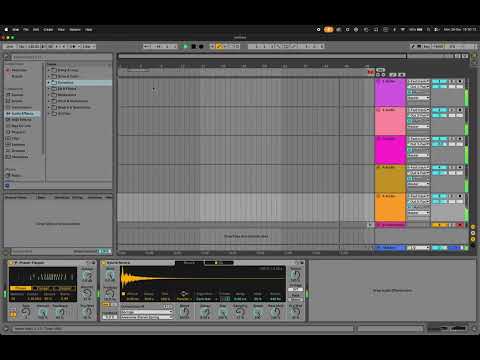This screenshot has height=360, width=480.
Task: Open the Apple menu
Action: pos(6,30)
